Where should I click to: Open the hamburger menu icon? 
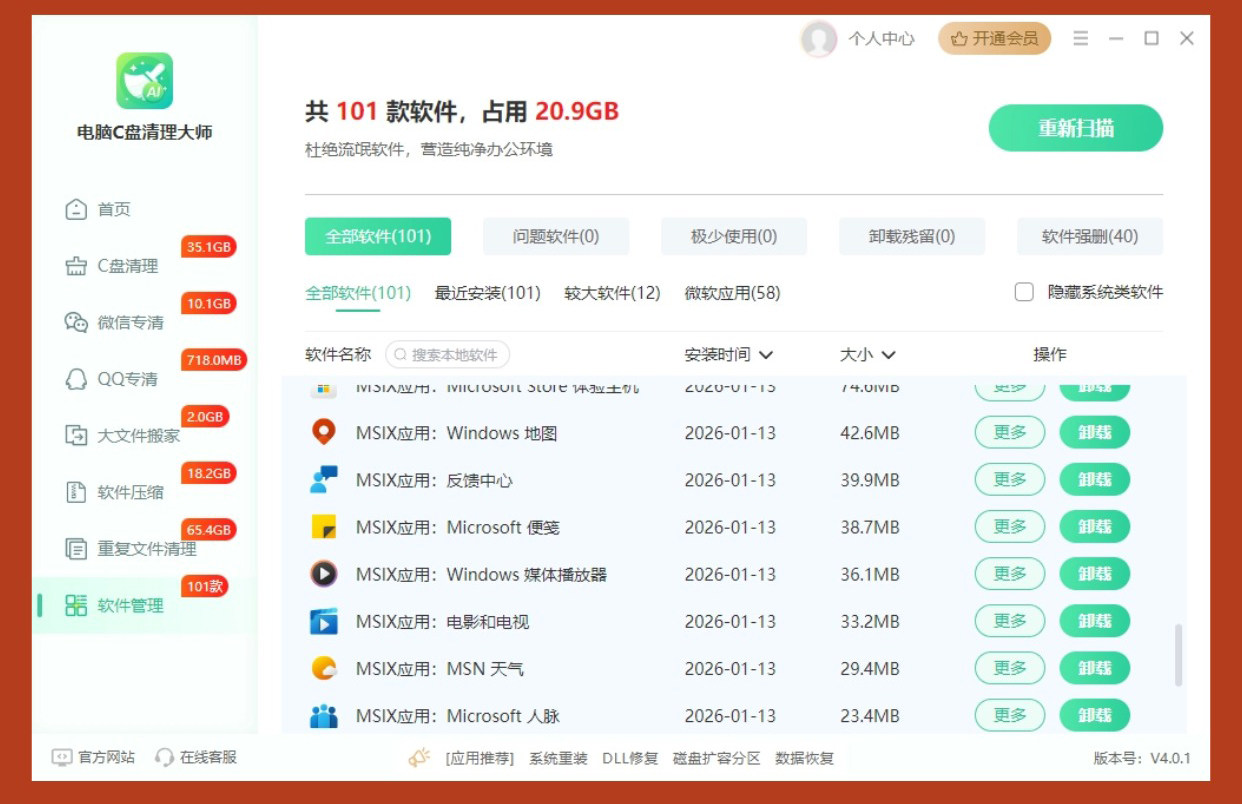1080,38
